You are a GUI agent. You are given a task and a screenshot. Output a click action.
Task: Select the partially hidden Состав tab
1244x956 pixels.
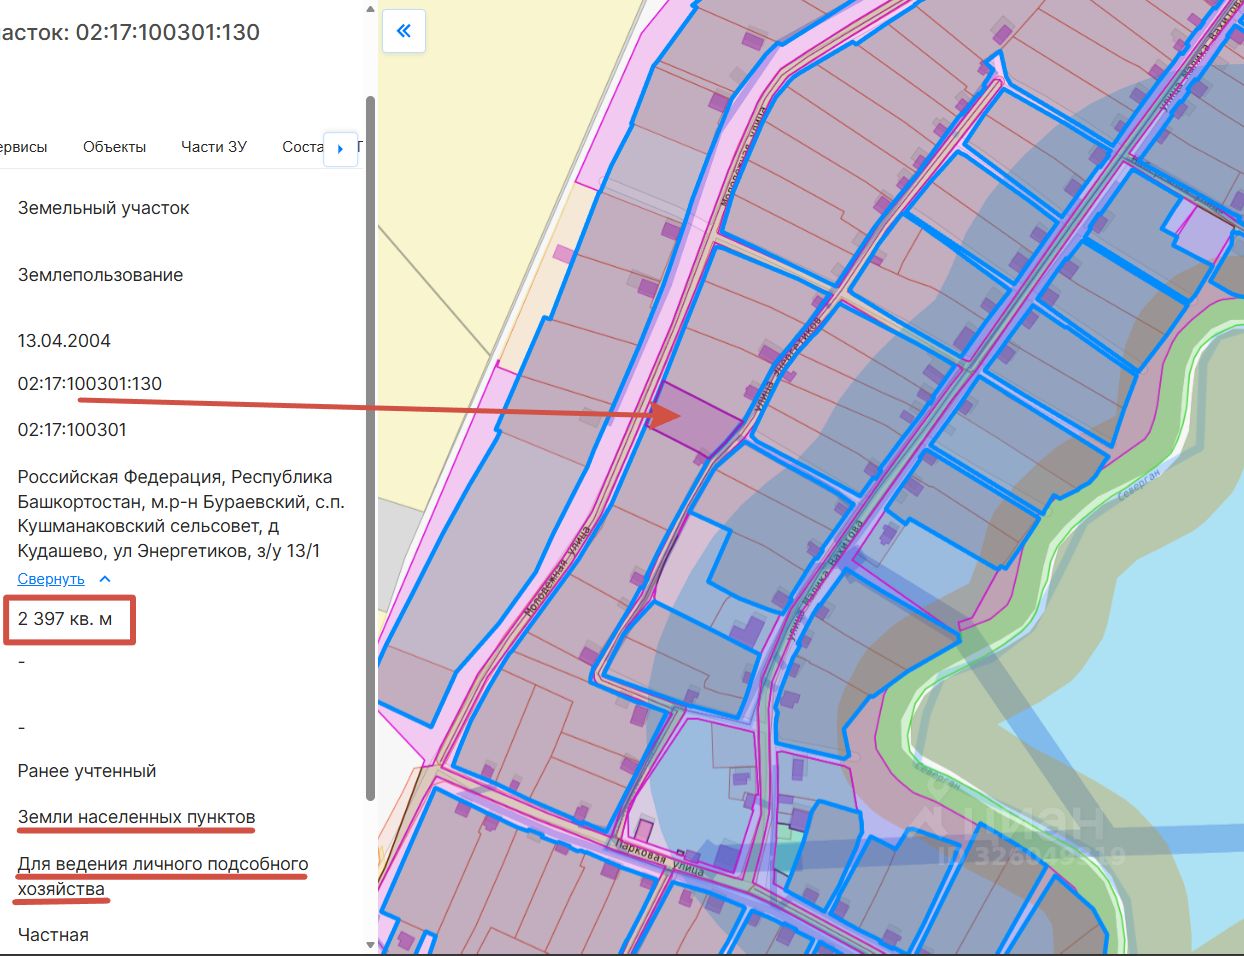pyautogui.click(x=302, y=147)
